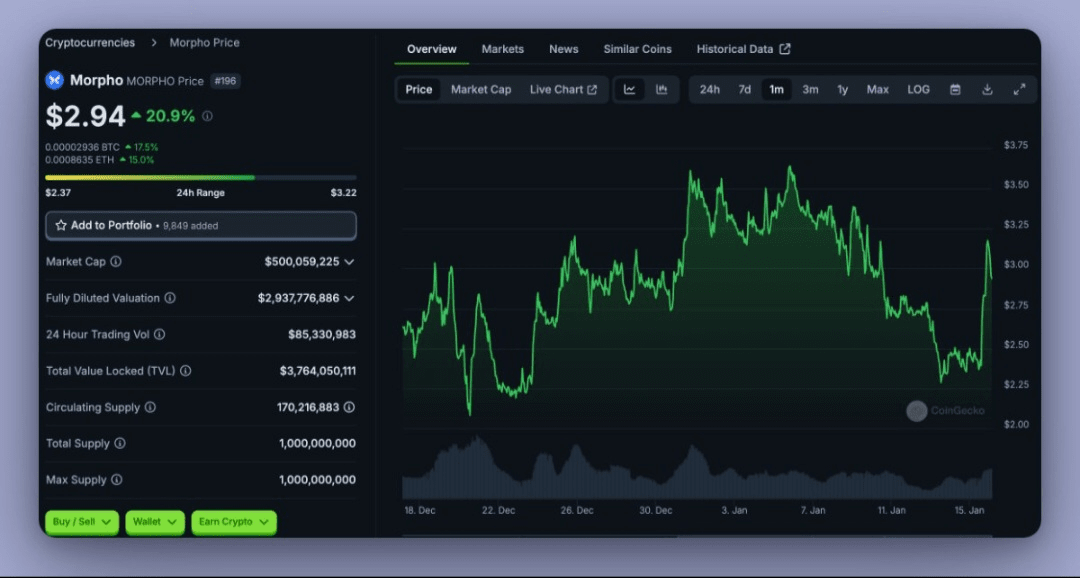This screenshot has height=578, width=1080.
Task: Open the Overview tab
Action: [x=431, y=49]
